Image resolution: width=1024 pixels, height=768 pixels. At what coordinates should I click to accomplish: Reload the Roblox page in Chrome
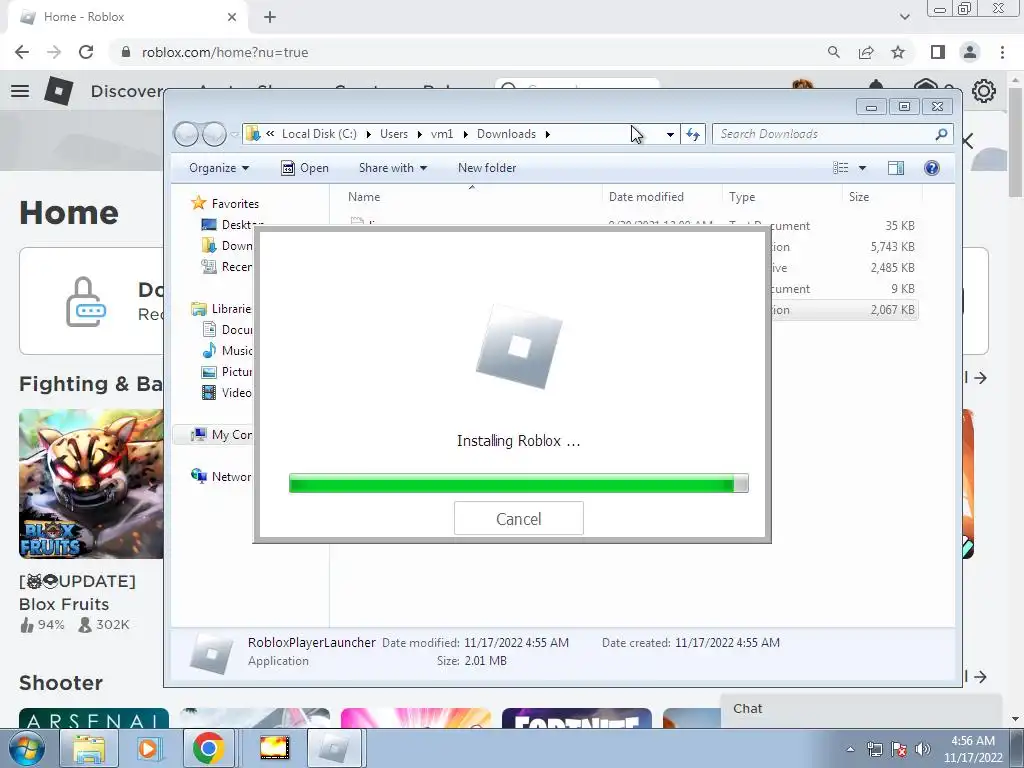pos(86,52)
